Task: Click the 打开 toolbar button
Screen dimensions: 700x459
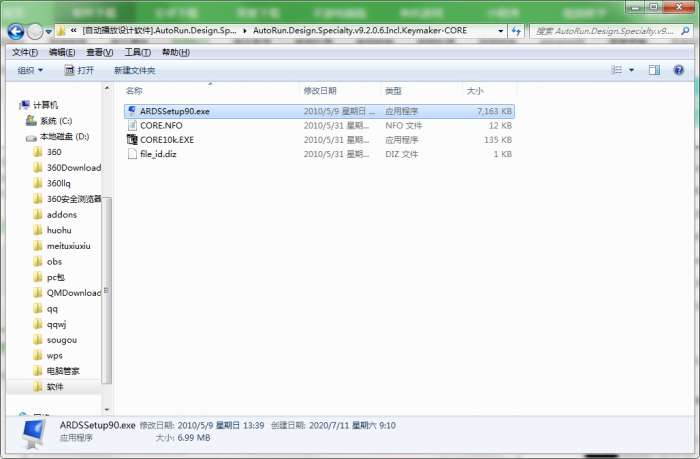Action: (x=79, y=70)
